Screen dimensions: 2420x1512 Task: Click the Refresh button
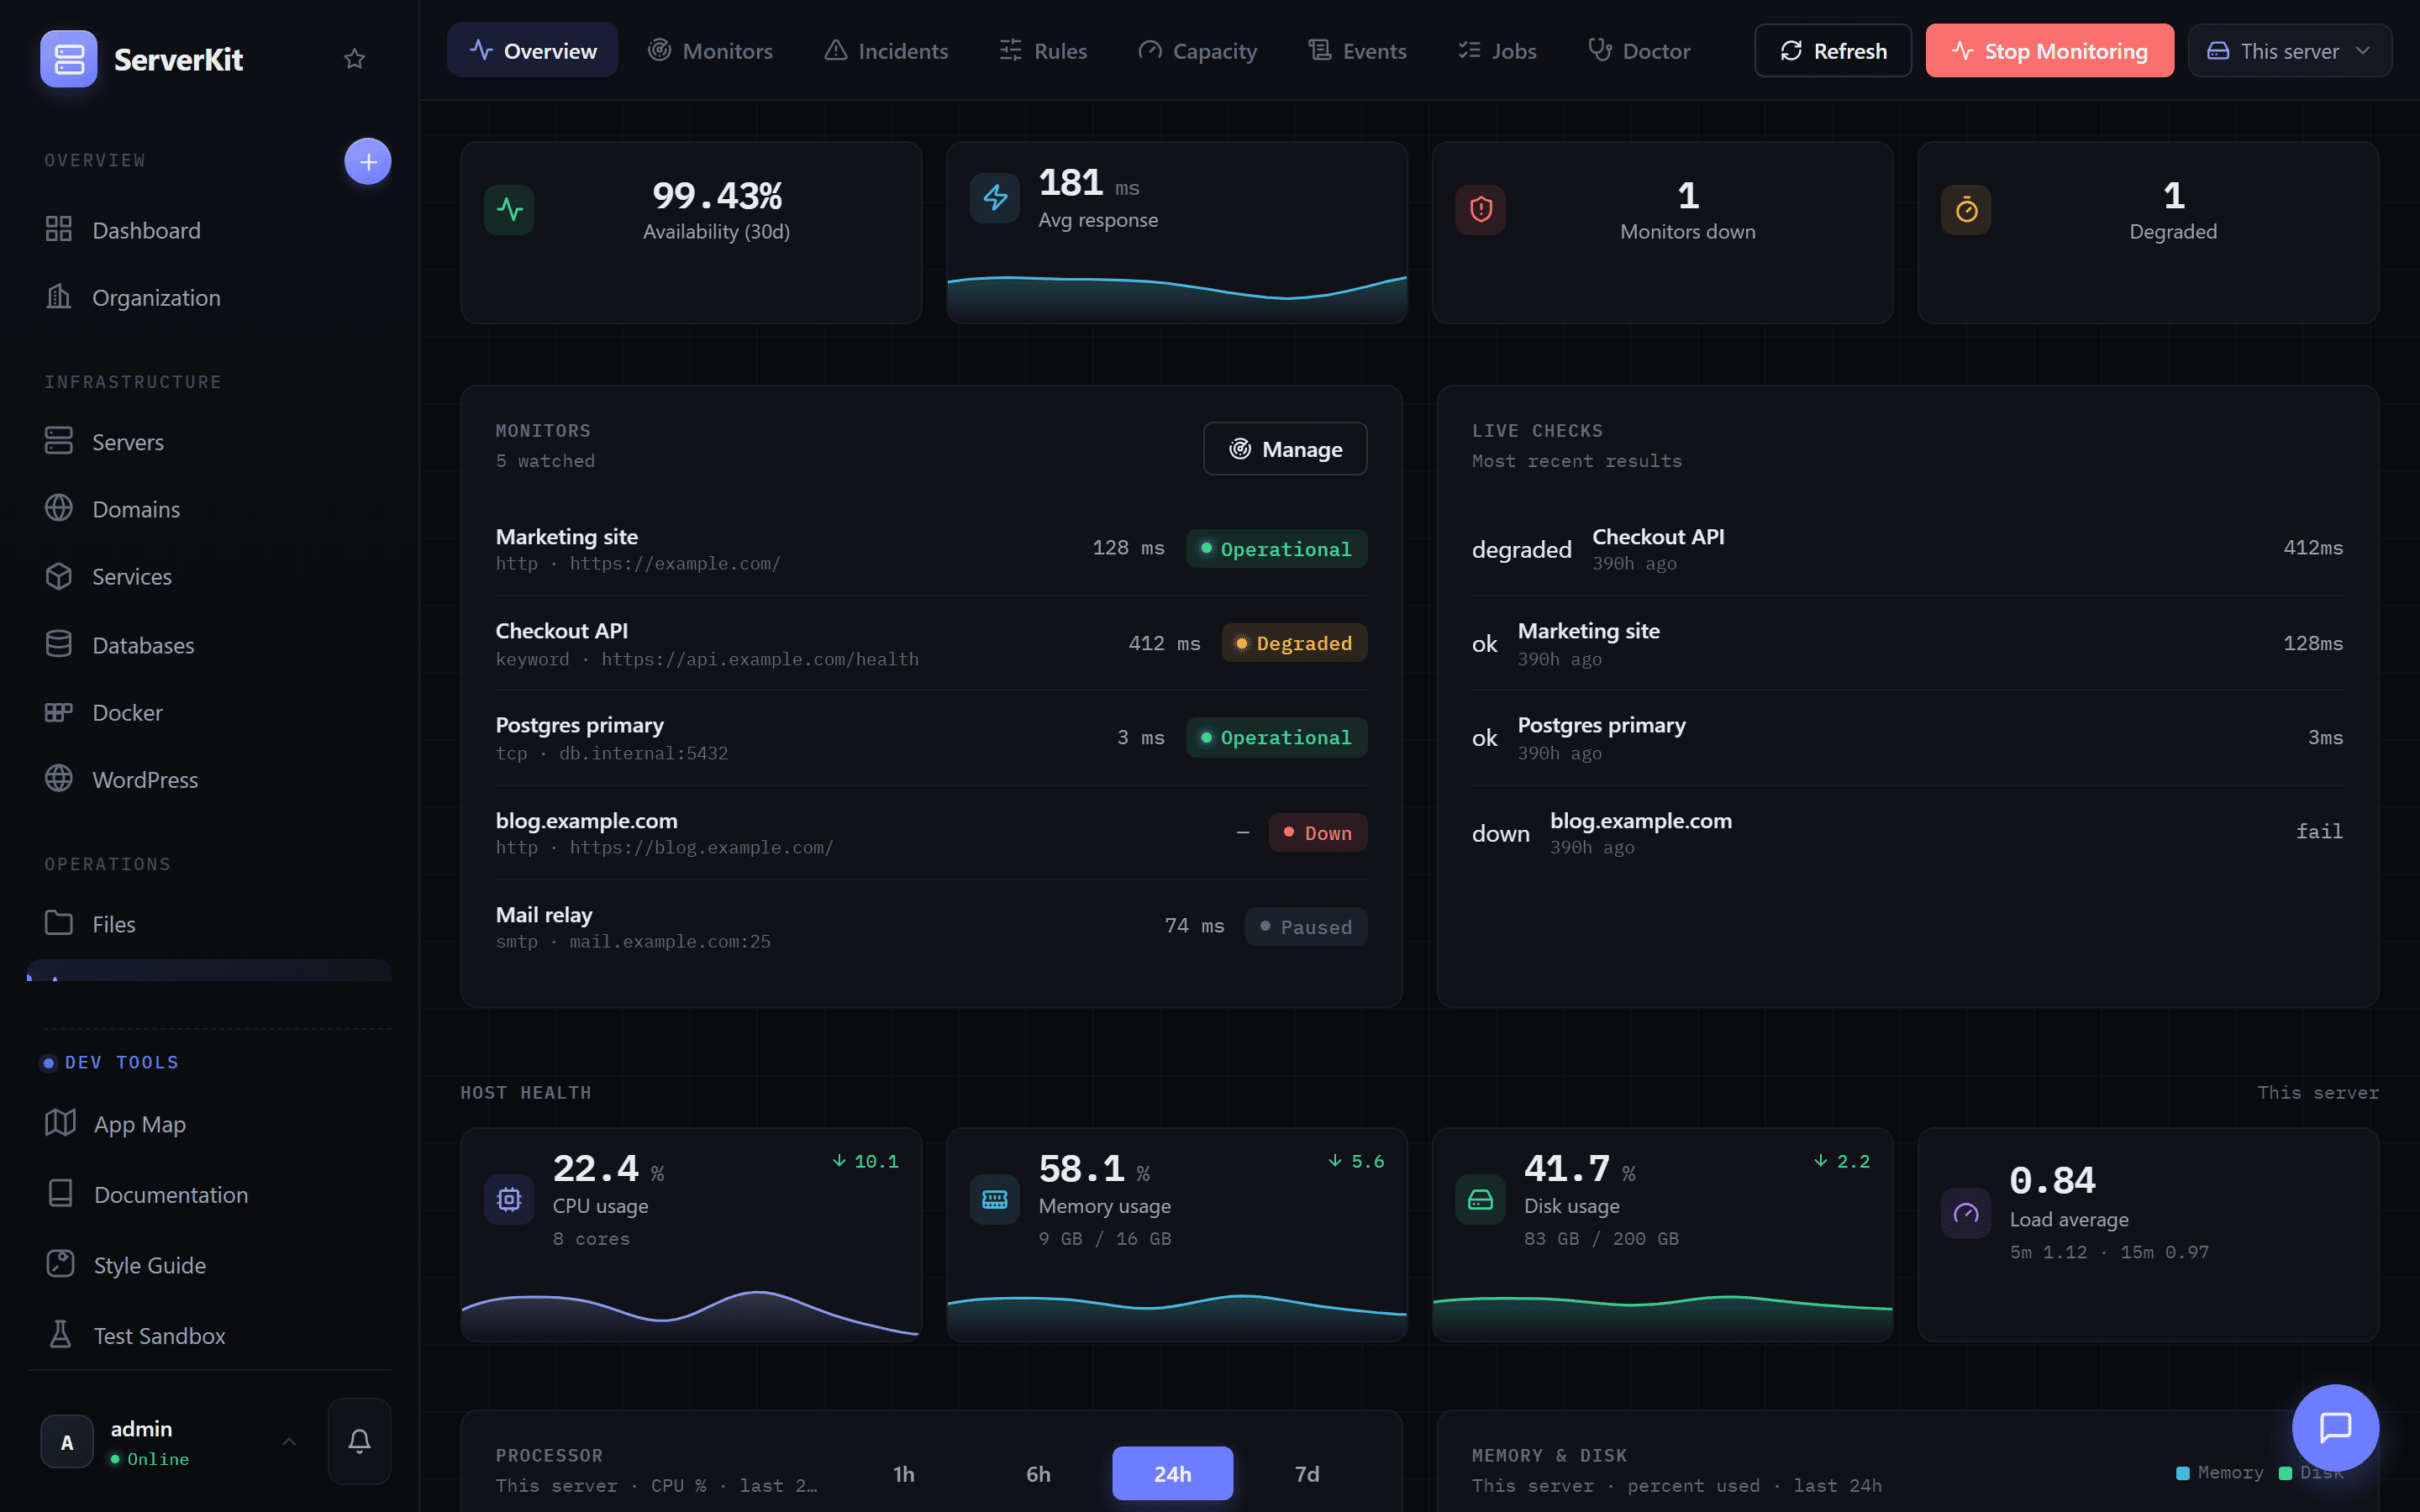tap(1833, 51)
